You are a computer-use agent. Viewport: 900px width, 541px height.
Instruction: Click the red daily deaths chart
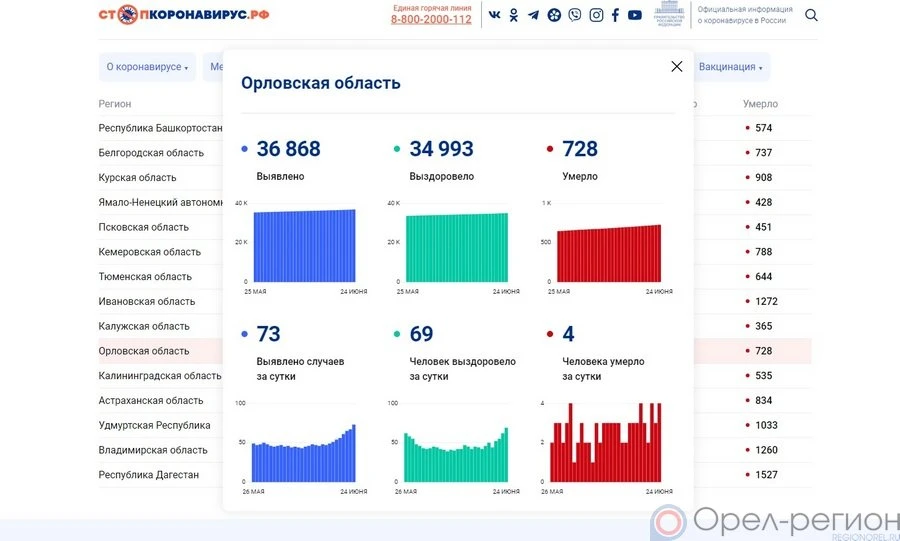[x=605, y=442]
